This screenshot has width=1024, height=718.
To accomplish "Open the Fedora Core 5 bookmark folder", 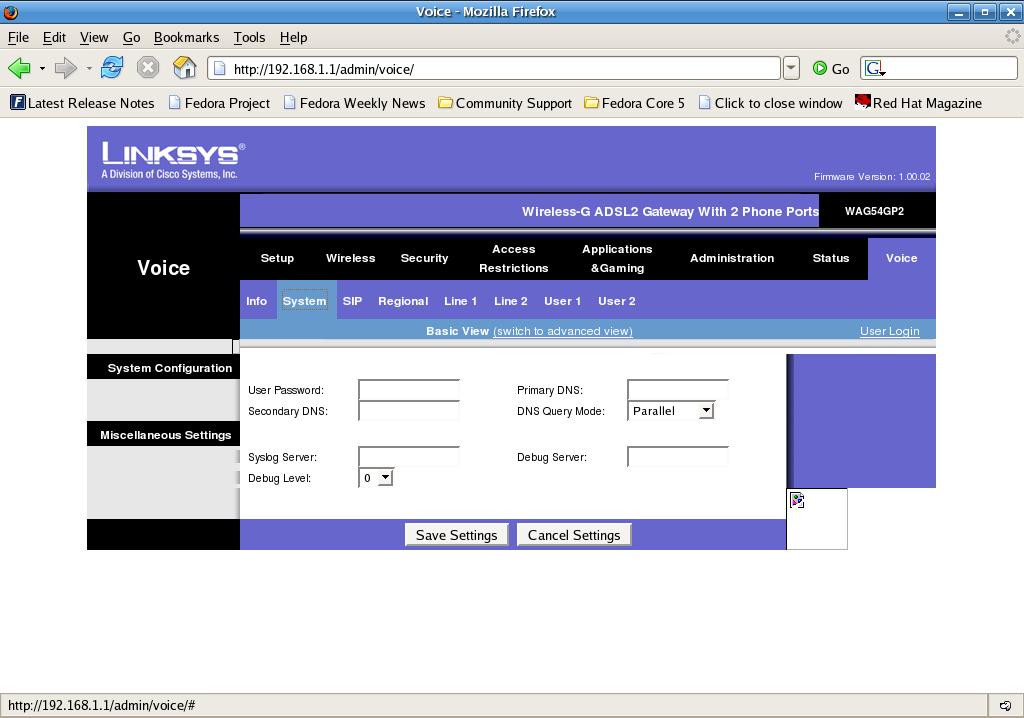I will click(x=634, y=103).
